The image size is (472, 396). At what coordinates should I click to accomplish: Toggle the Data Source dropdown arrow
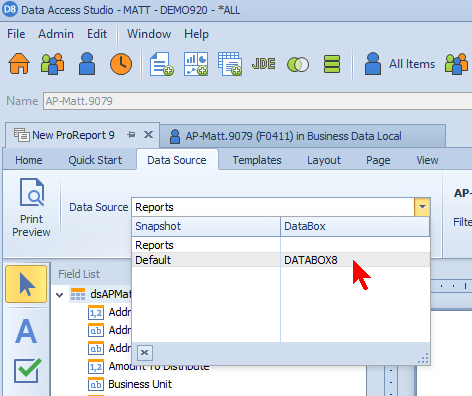(422, 207)
